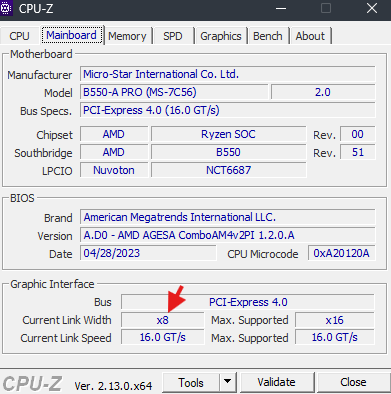Image resolution: width=391 pixels, height=394 pixels.
Task: Expand the Tools dropdown arrow
Action: coord(228,382)
